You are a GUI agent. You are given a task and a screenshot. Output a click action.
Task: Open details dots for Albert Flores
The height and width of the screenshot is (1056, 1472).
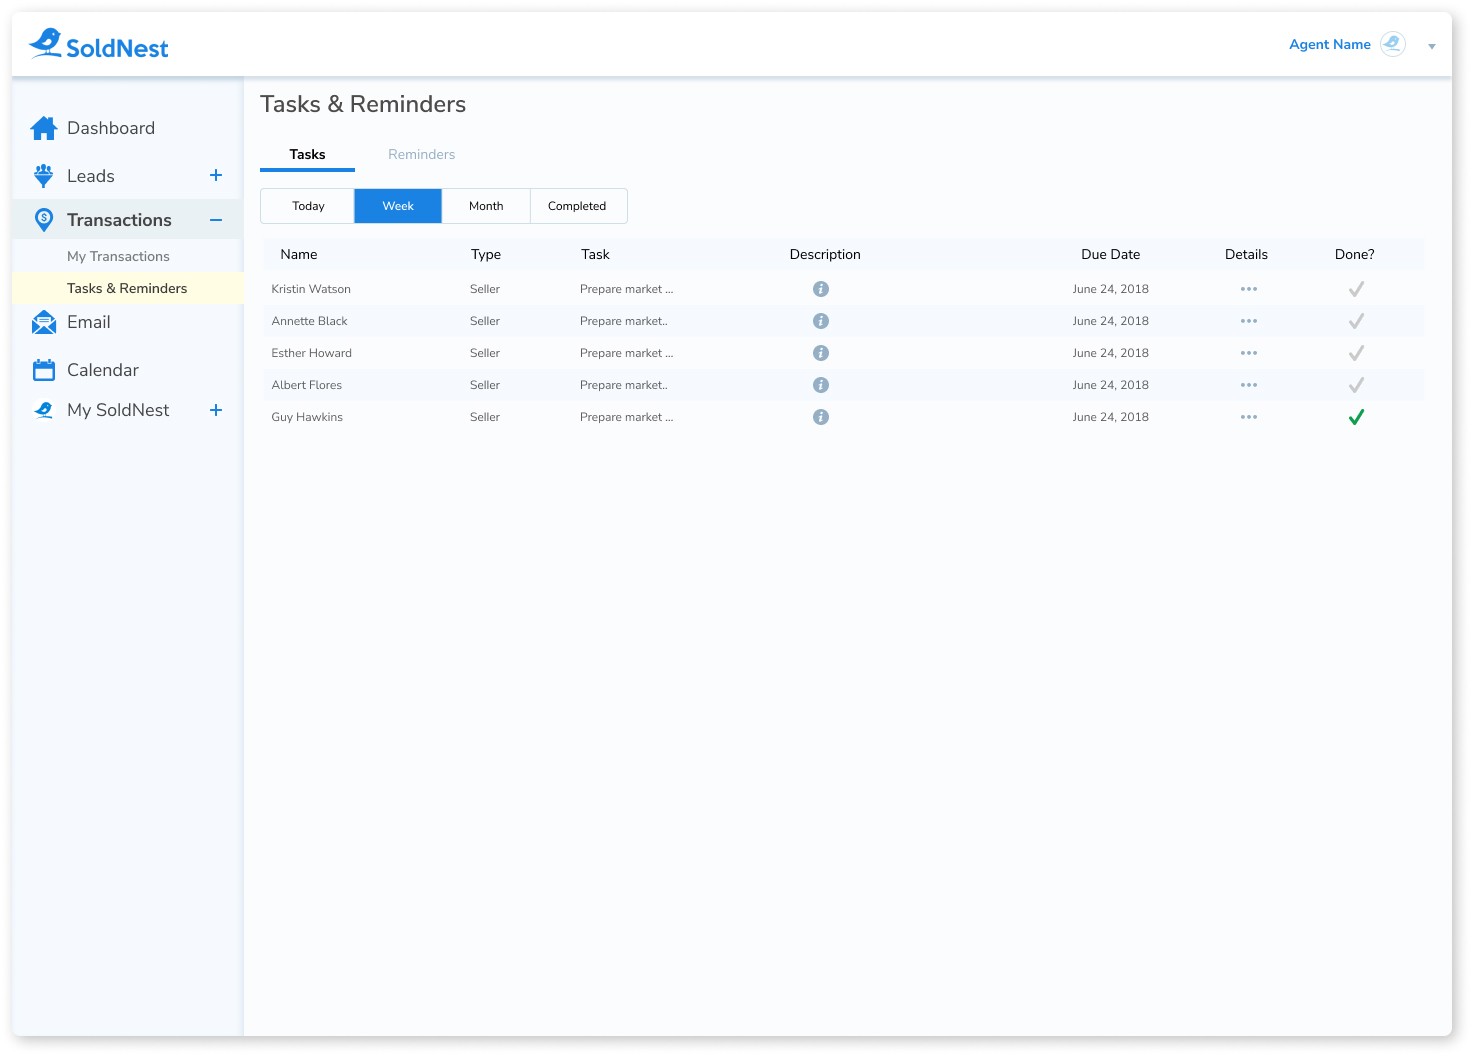pos(1249,385)
